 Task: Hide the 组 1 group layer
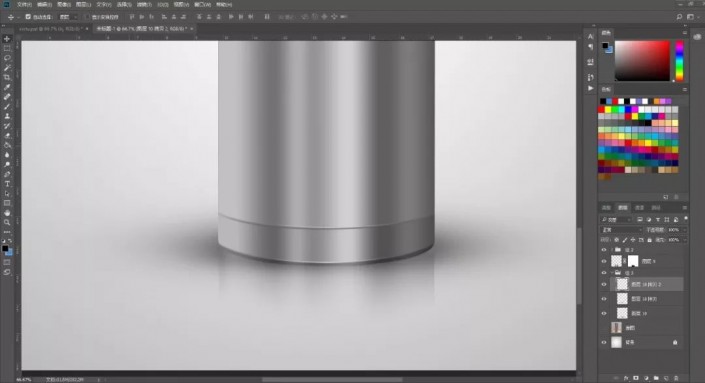tap(604, 273)
